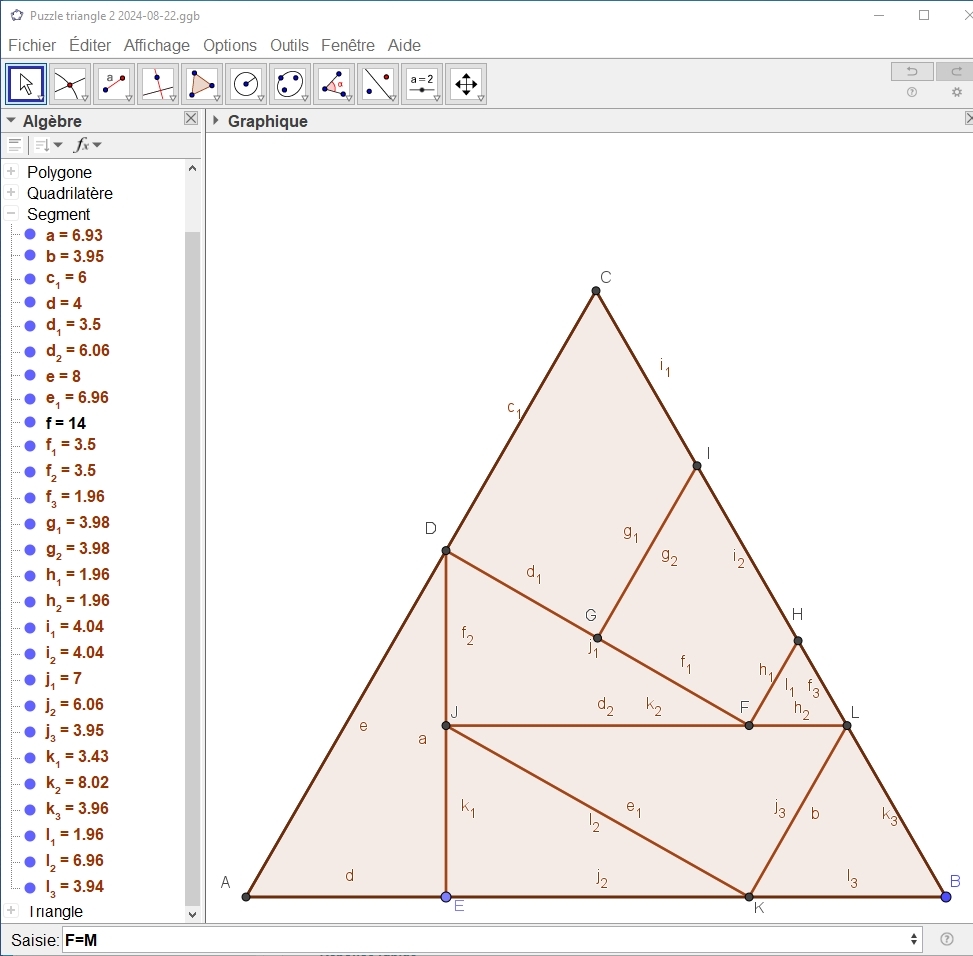
Task: Select the Segment tool in toolbar
Action: coord(114,84)
